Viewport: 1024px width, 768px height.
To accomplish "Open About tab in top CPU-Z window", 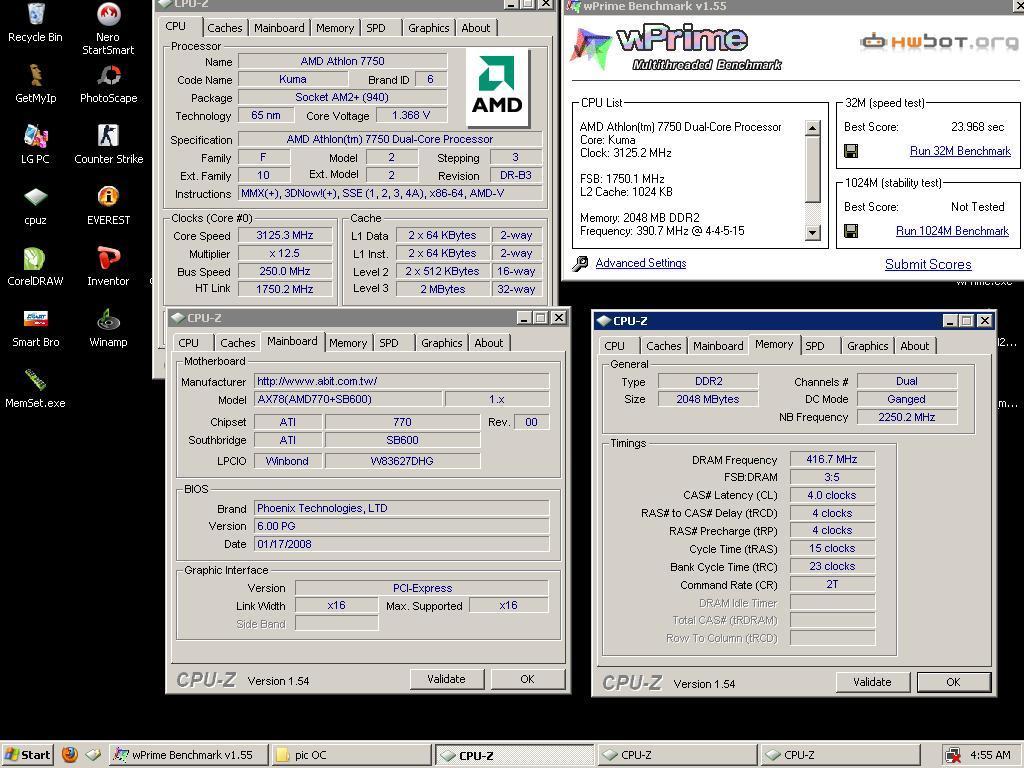I will coord(475,28).
